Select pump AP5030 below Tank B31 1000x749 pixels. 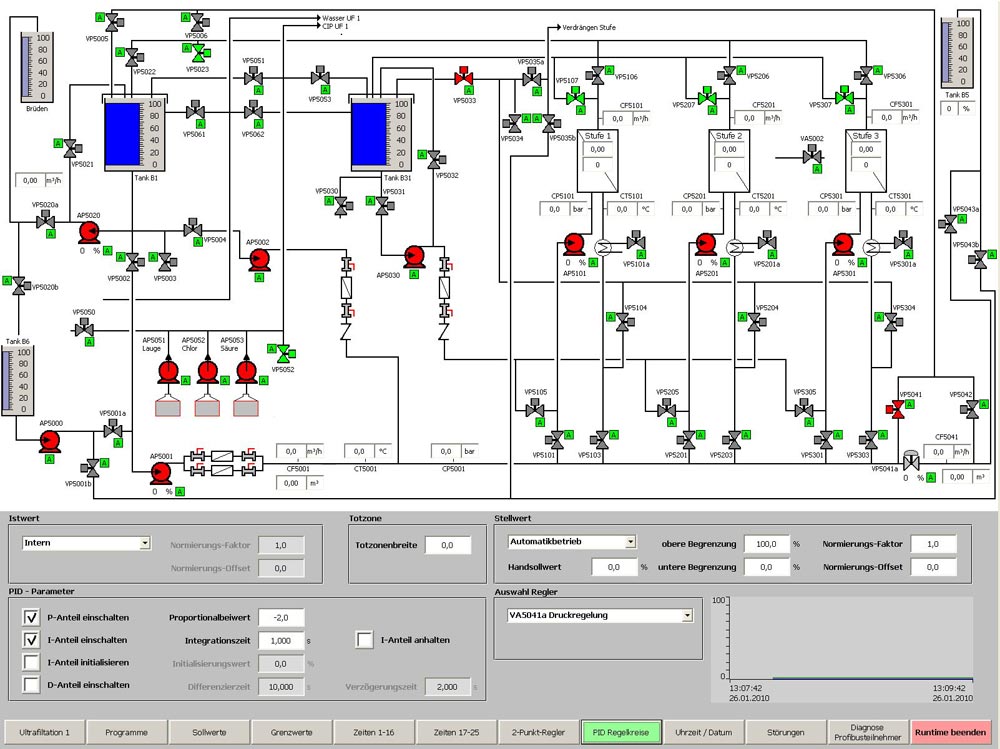pyautogui.click(x=415, y=257)
